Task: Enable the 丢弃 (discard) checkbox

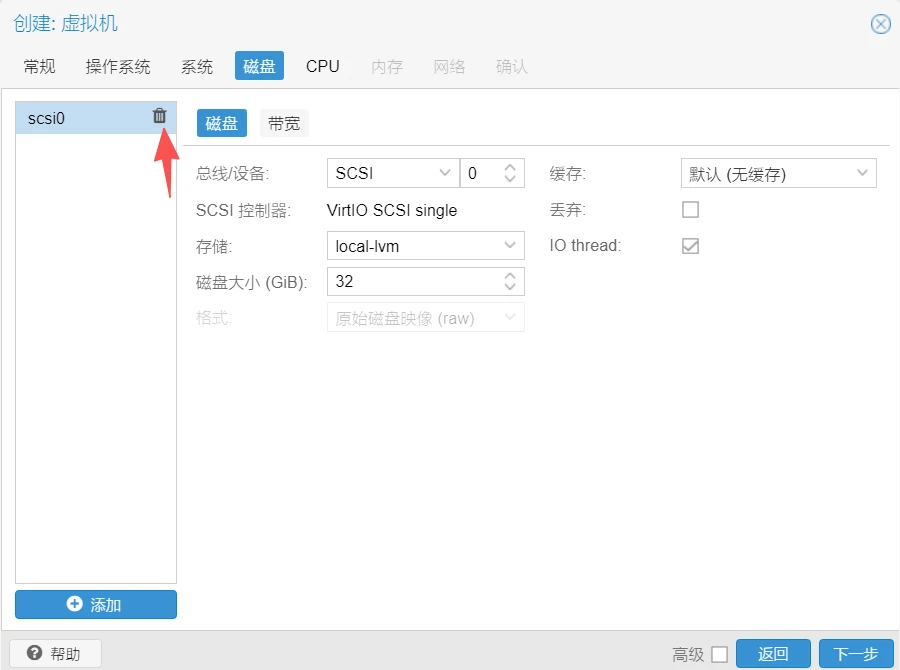Action: [x=690, y=210]
